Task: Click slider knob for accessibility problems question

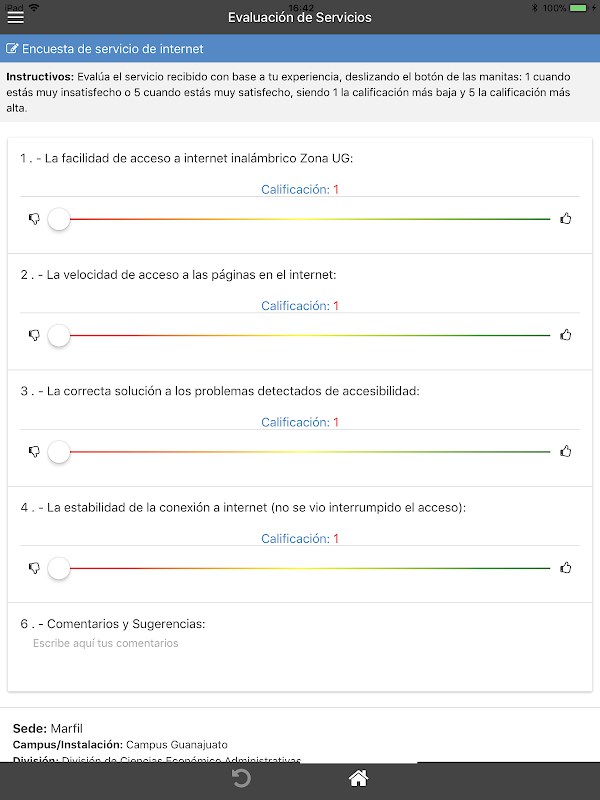Action: 59,452
